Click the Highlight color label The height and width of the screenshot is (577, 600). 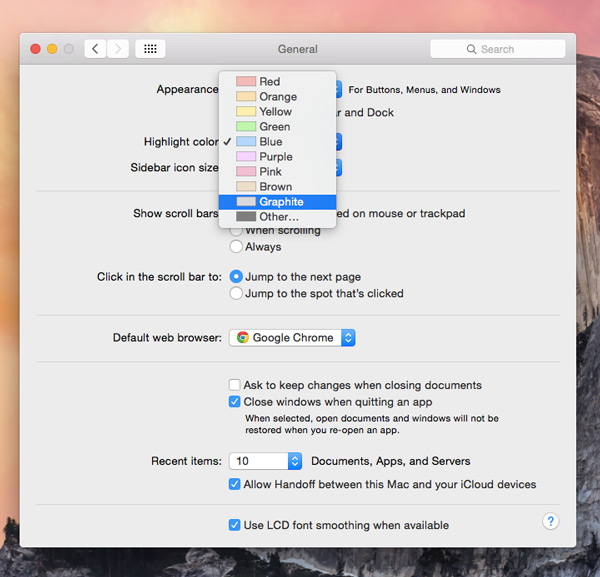coord(181,142)
